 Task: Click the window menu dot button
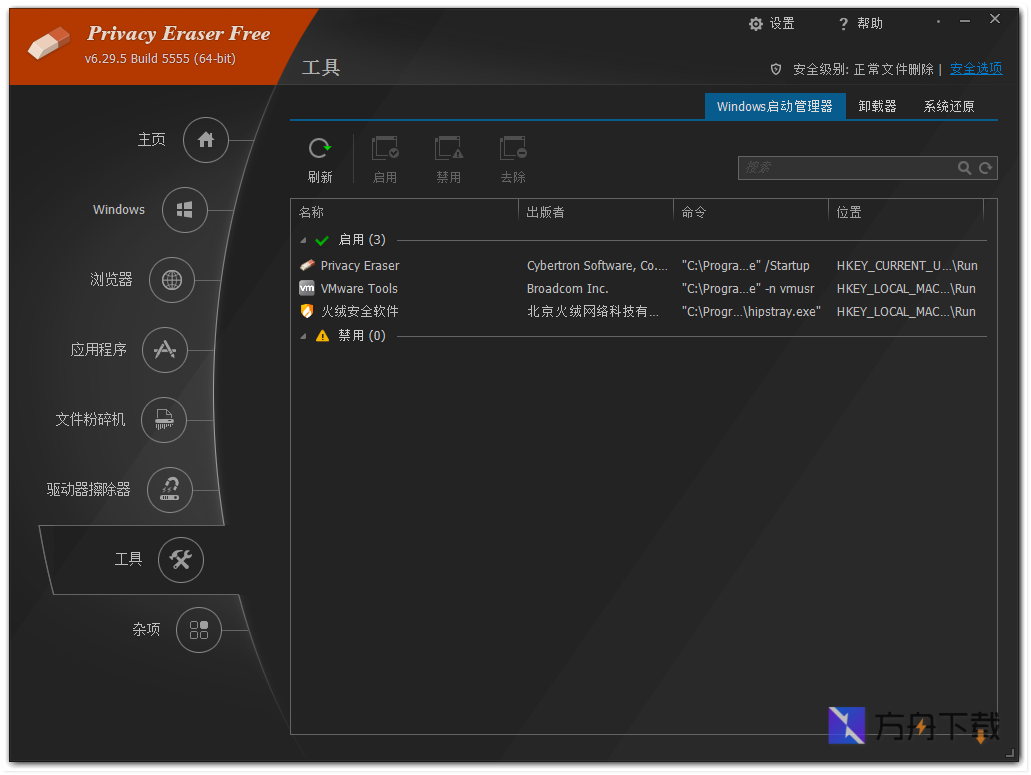tap(938, 22)
